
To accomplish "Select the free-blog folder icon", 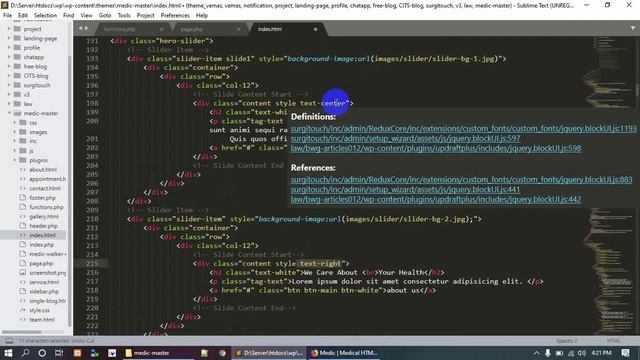I will pyautogui.click(x=17, y=67).
